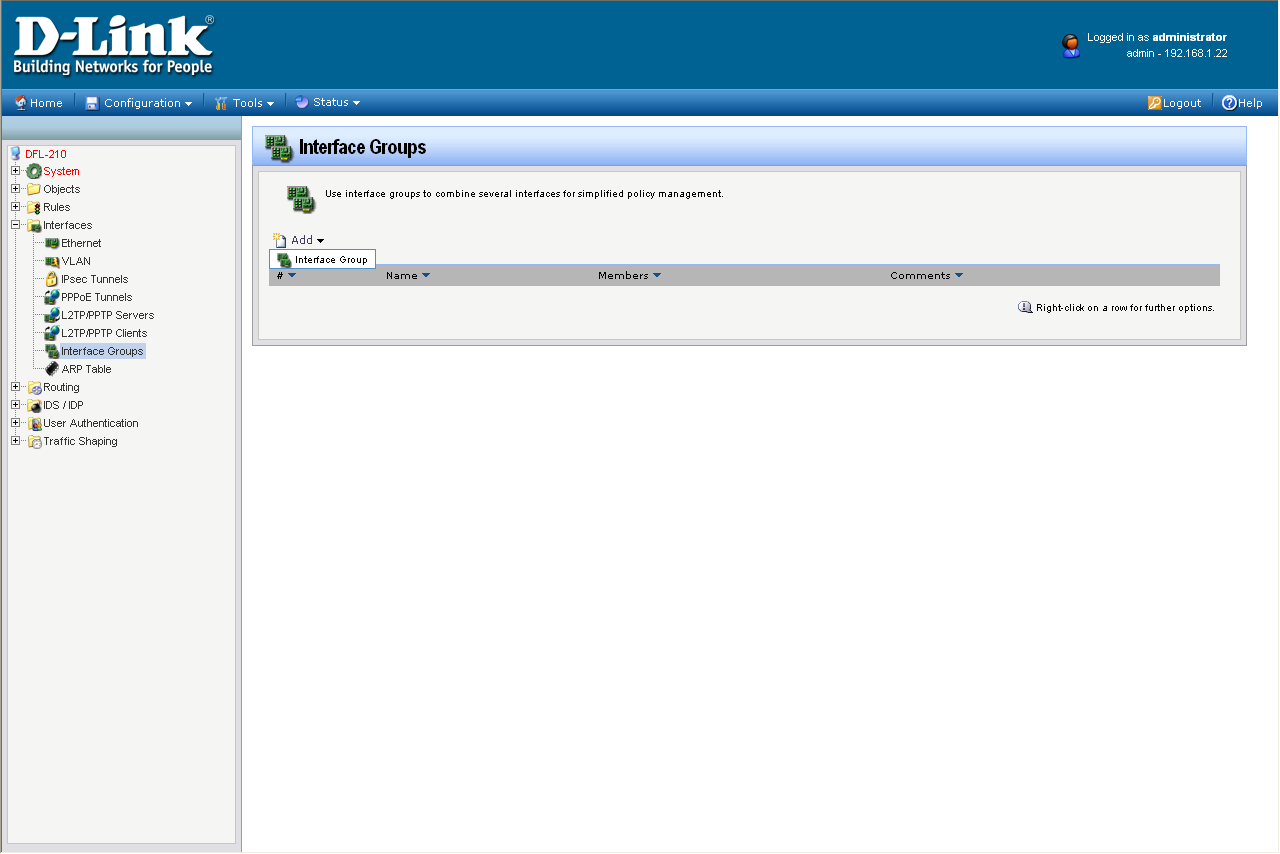This screenshot has width=1280, height=854.
Task: Click the administrator user avatar icon
Action: (1071, 46)
